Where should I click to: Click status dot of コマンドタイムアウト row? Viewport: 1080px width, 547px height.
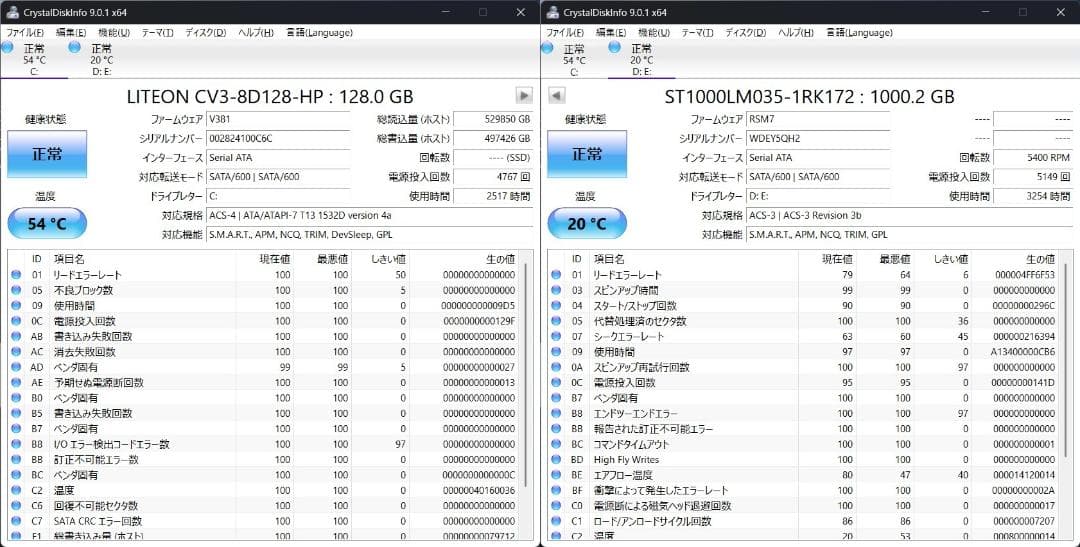[556, 444]
